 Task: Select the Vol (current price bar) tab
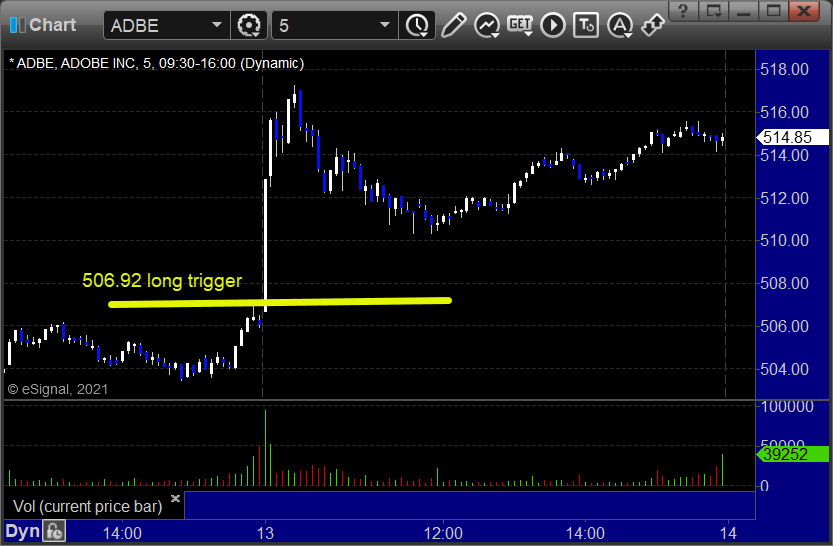click(88, 506)
